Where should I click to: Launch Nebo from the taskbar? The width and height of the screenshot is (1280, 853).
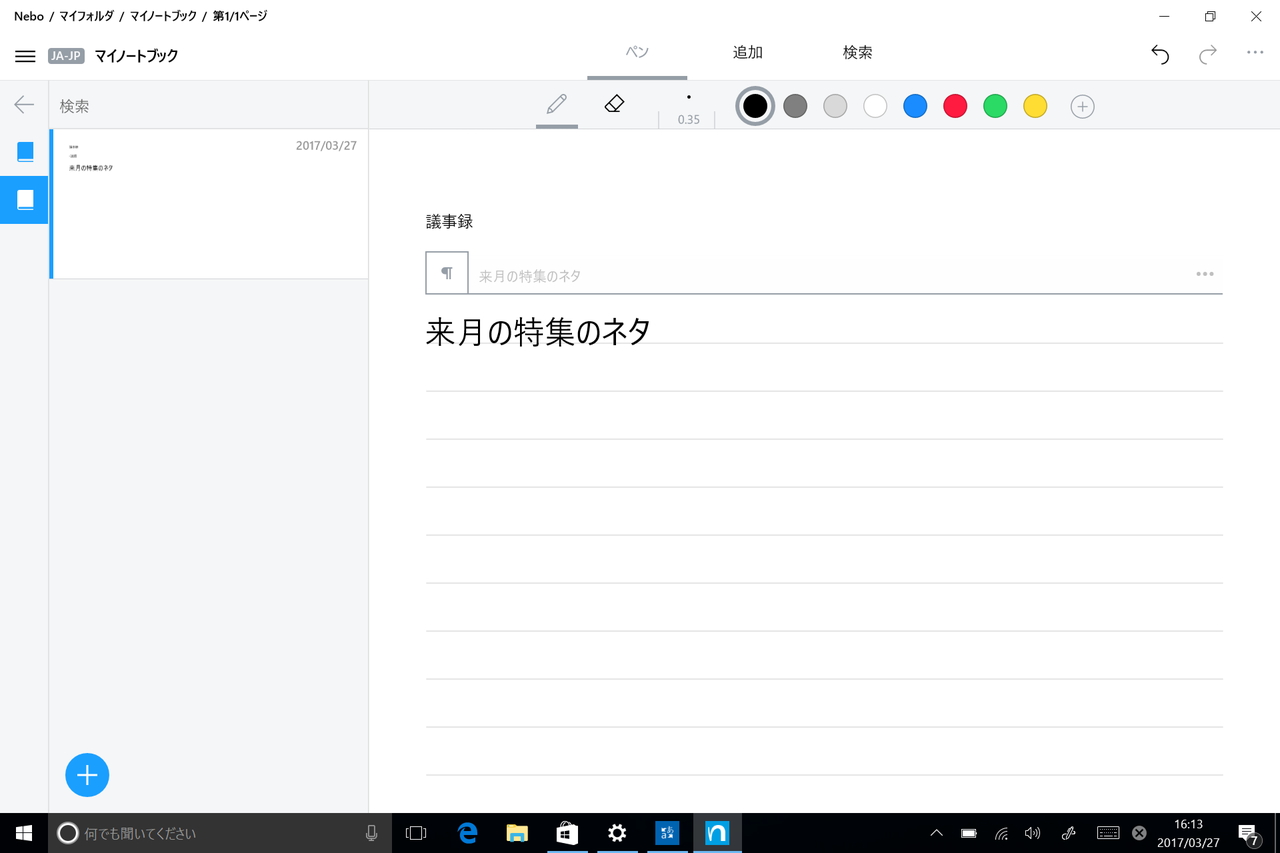(717, 832)
